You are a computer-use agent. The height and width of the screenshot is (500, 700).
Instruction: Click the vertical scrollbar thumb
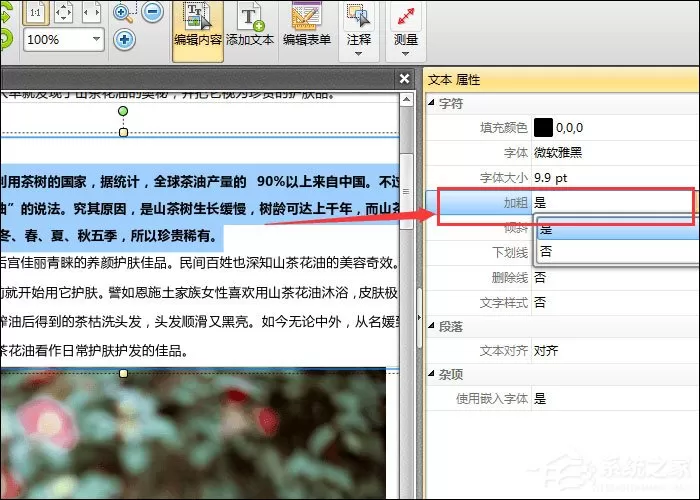coord(406,192)
